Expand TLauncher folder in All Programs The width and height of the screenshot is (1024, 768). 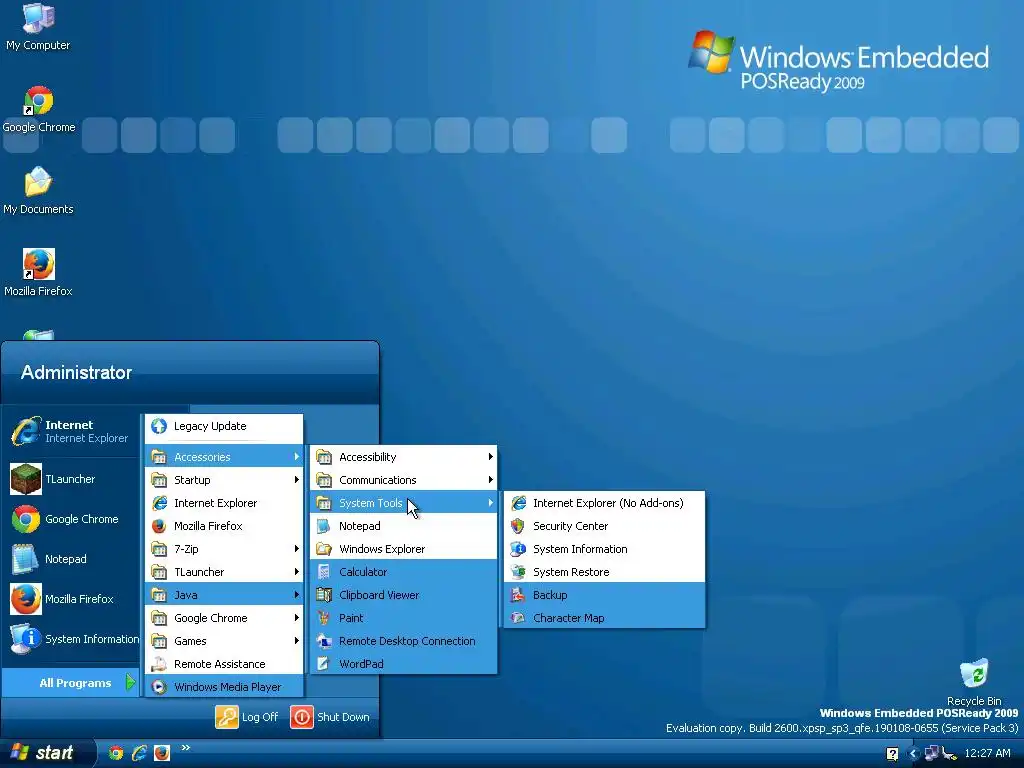tap(224, 572)
